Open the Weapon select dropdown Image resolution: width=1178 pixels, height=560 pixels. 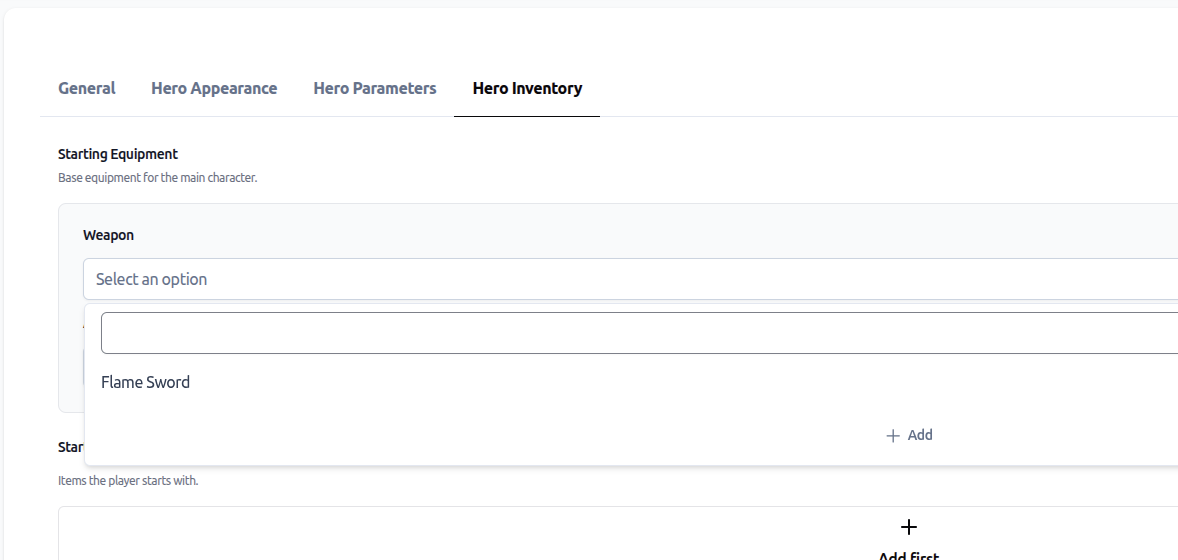630,279
